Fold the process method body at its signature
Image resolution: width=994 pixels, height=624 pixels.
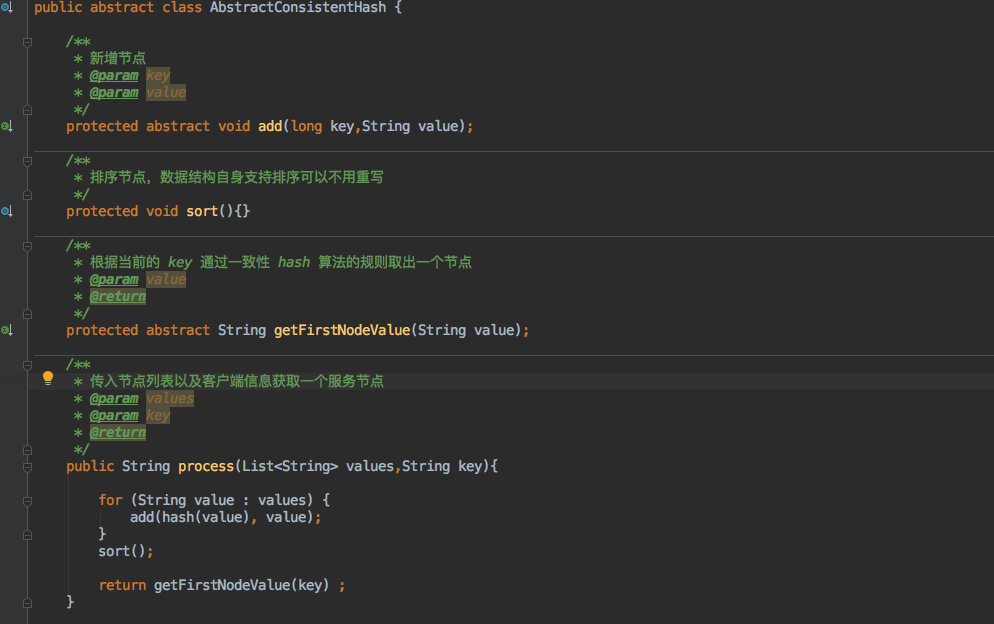pos(27,466)
